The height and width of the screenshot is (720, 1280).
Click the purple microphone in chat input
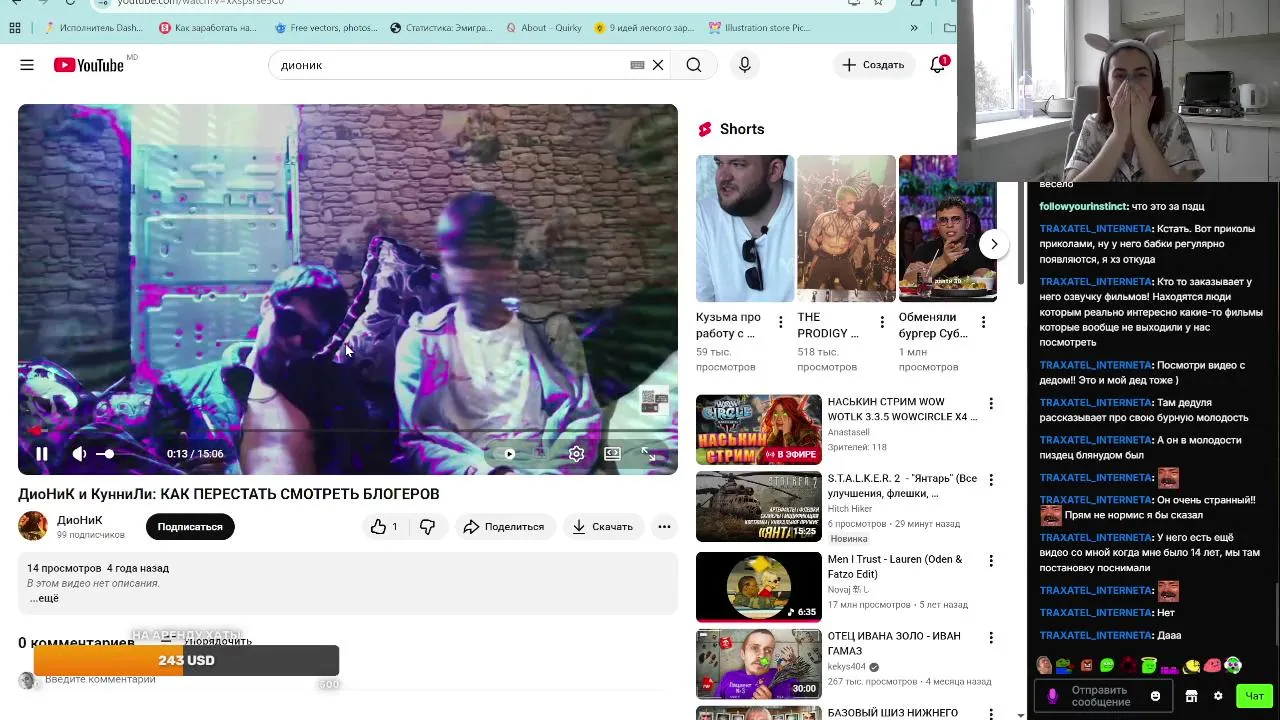(x=1052, y=696)
